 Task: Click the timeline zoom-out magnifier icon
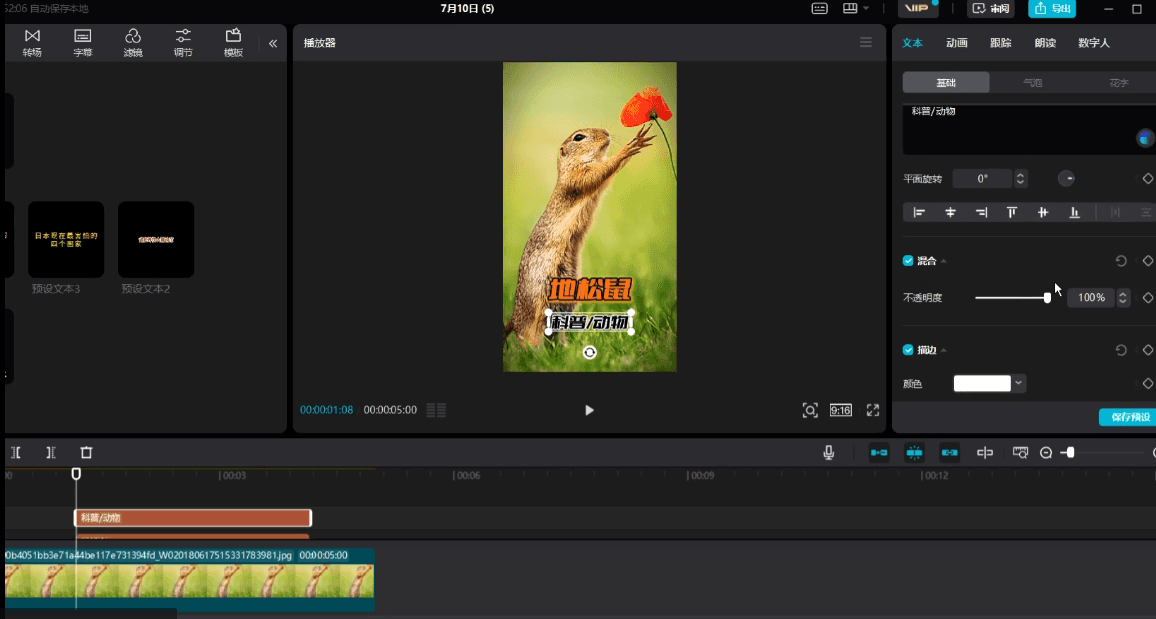point(1045,452)
